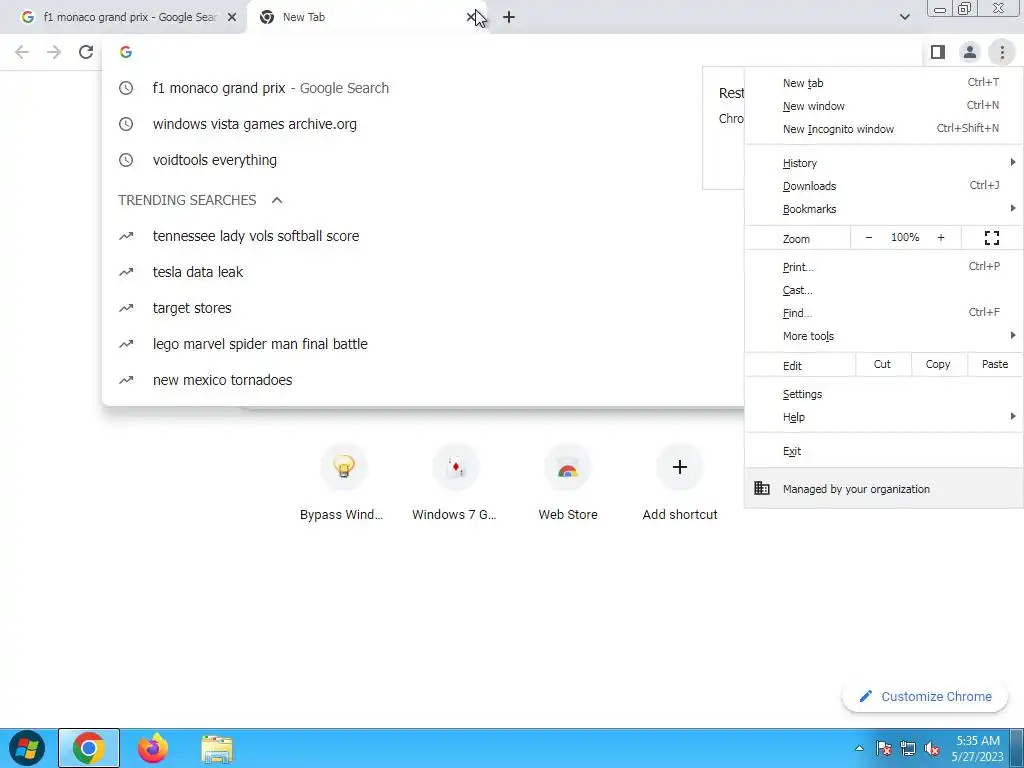Launch Firefox from the taskbar
The width and height of the screenshot is (1024, 768).
coord(153,748)
